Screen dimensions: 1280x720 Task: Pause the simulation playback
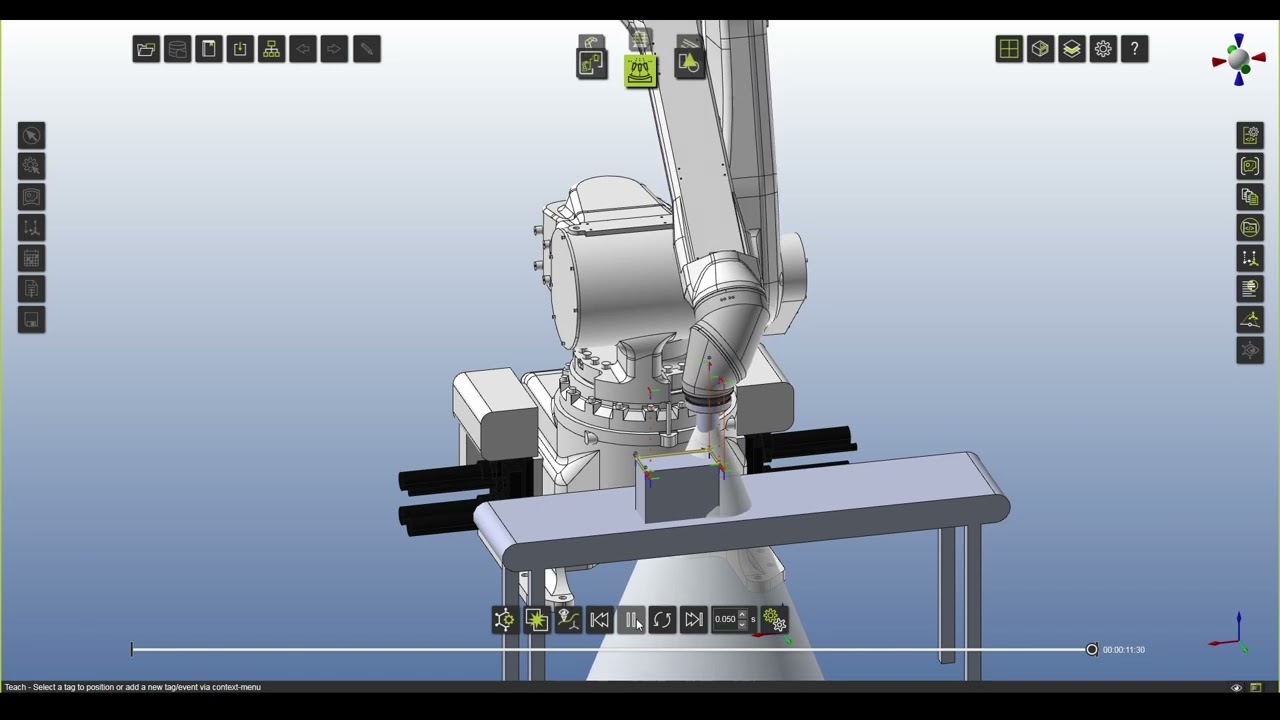coord(631,620)
